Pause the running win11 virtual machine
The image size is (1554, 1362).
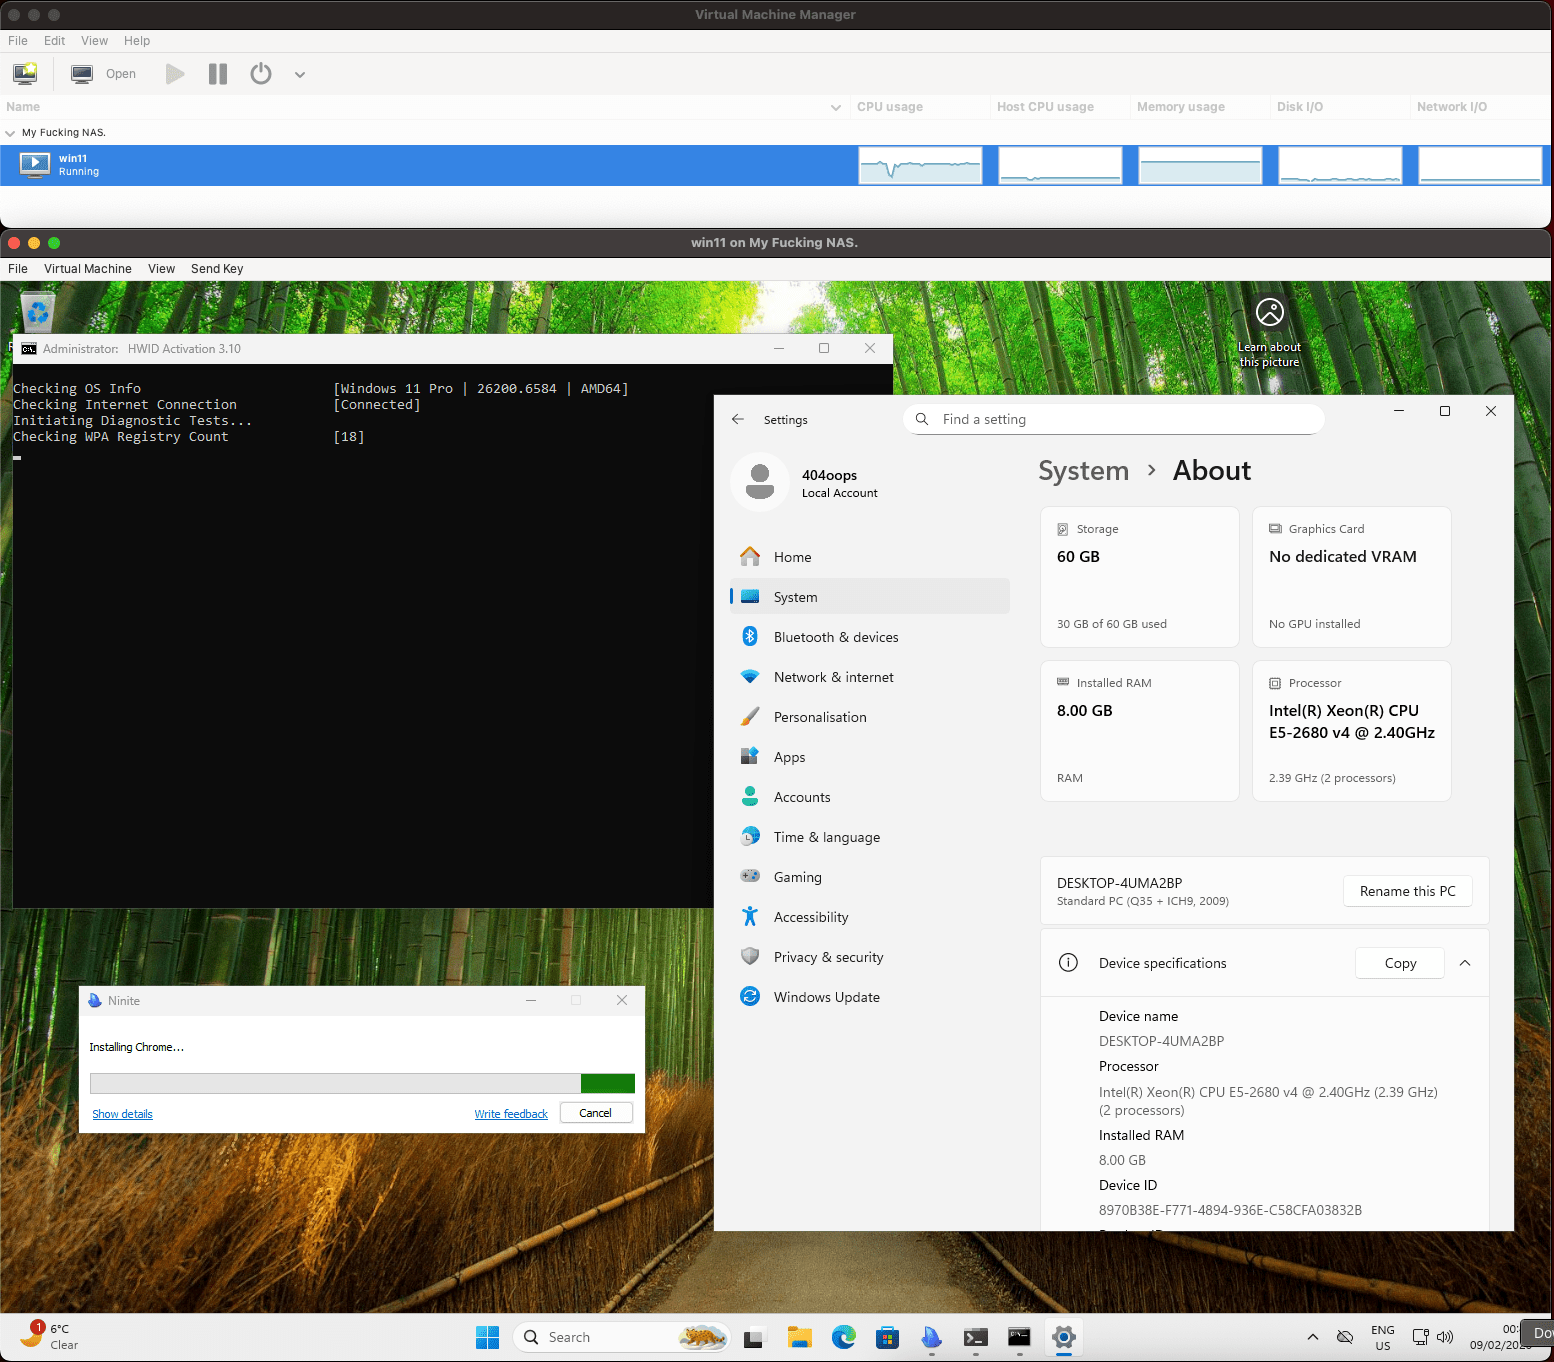(x=218, y=74)
